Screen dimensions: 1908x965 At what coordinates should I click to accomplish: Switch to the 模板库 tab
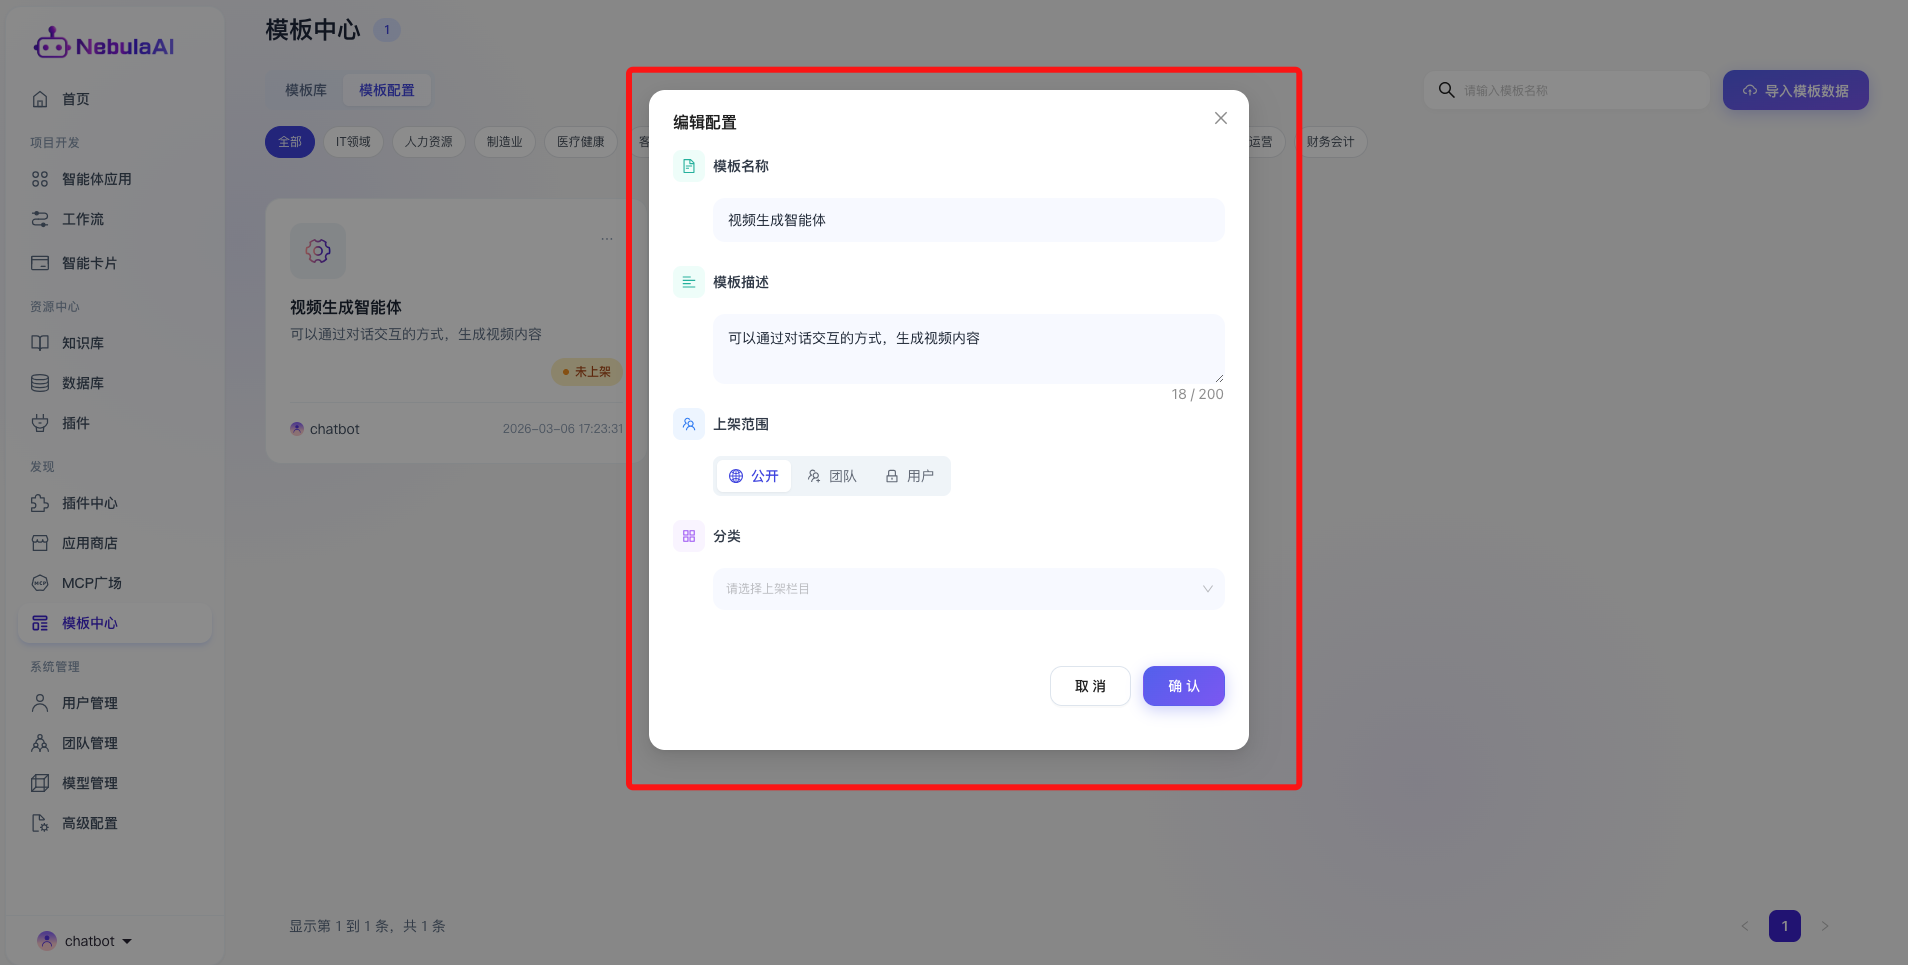tap(305, 90)
